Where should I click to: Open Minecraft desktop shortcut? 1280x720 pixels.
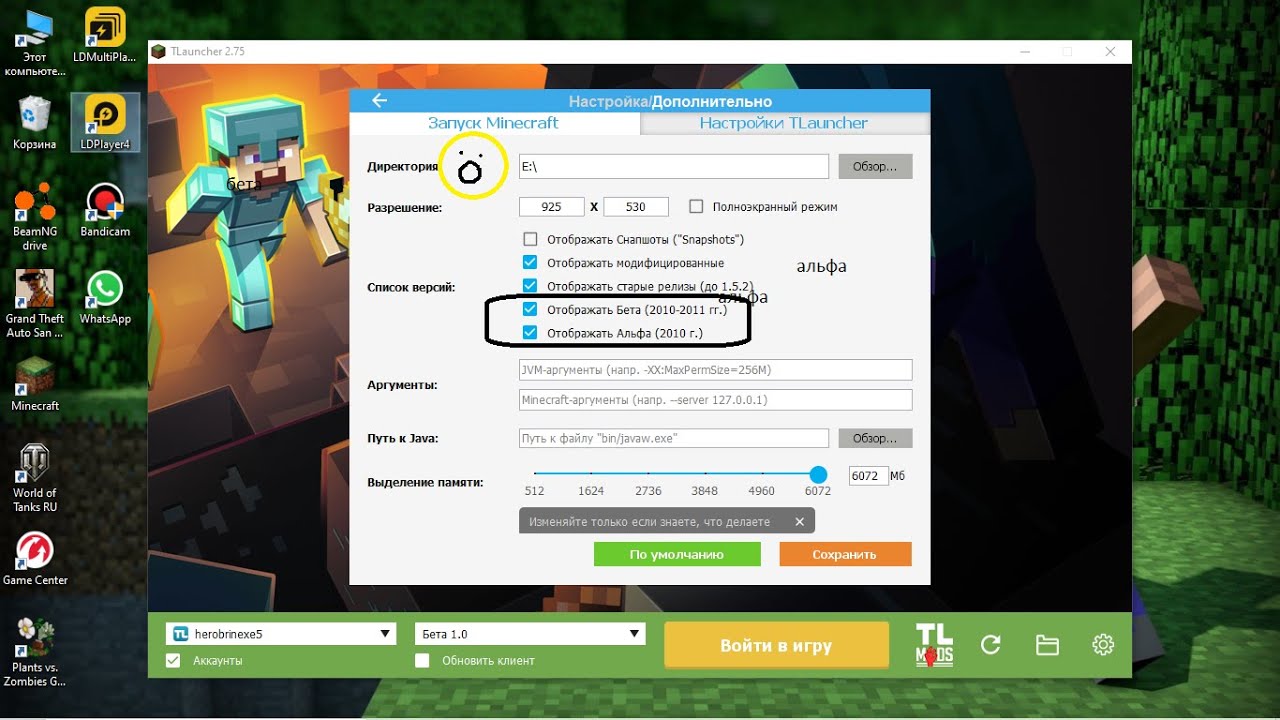(x=35, y=385)
